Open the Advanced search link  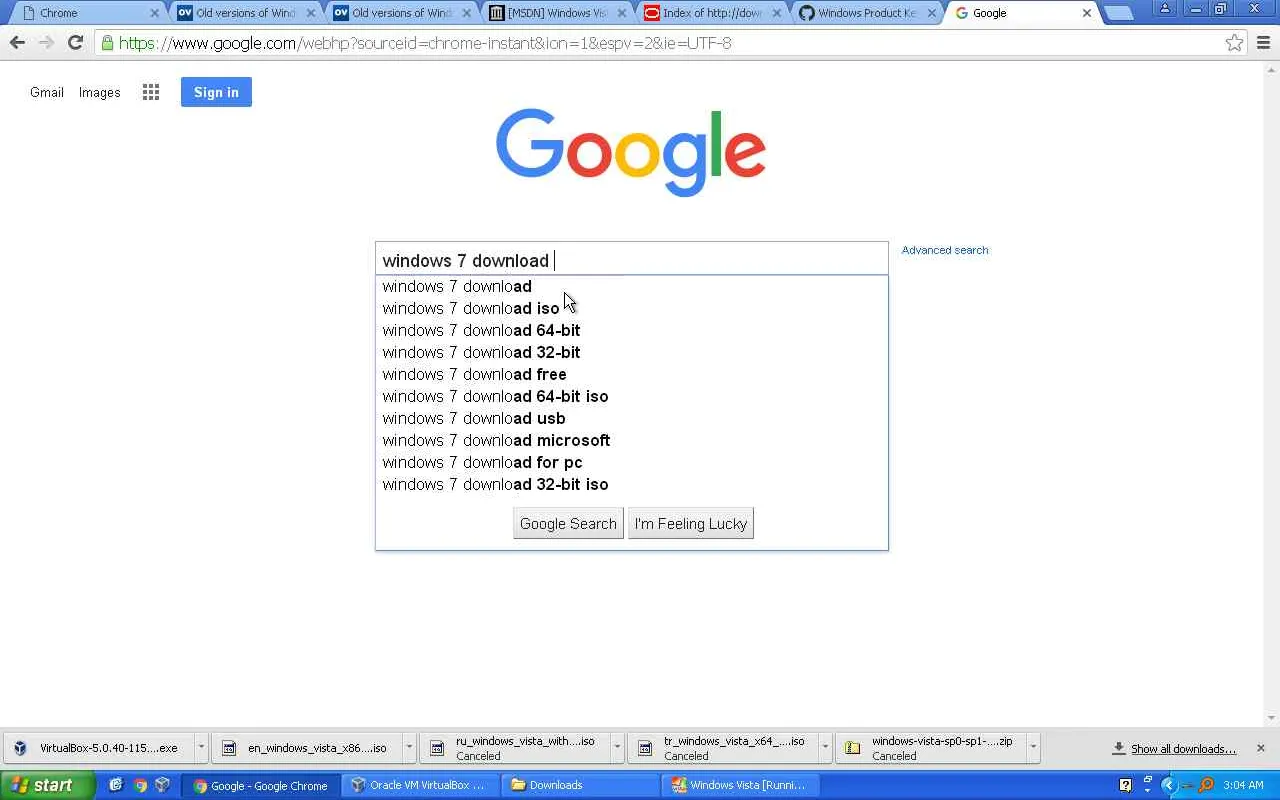(945, 250)
